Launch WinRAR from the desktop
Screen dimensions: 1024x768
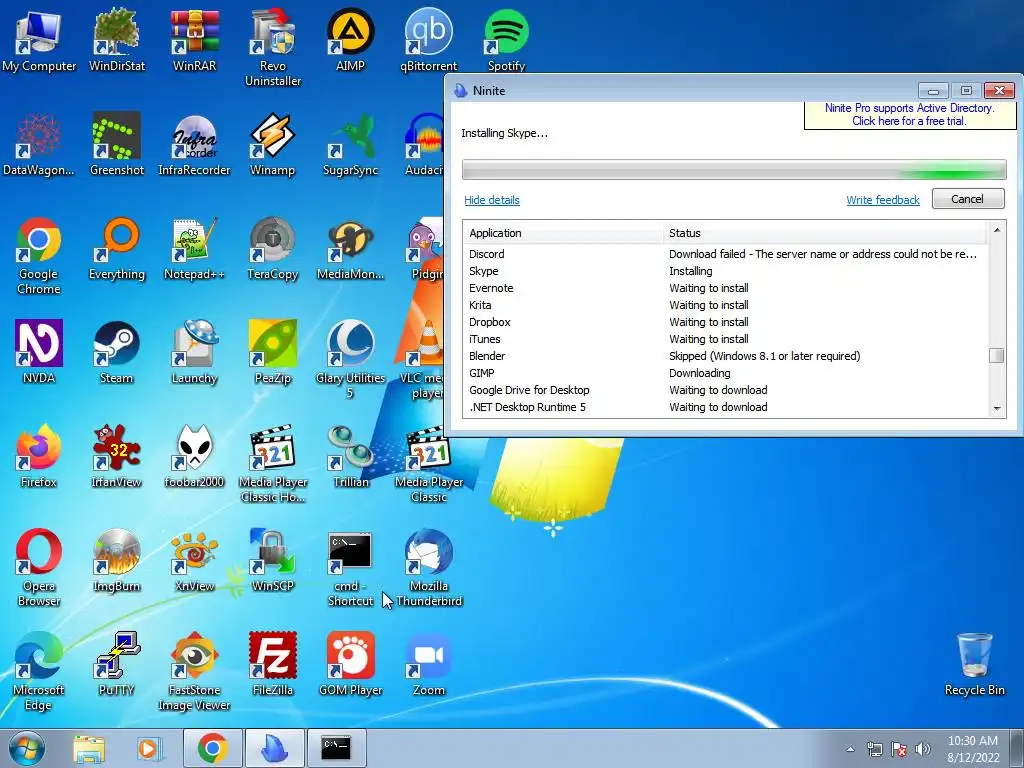(194, 39)
